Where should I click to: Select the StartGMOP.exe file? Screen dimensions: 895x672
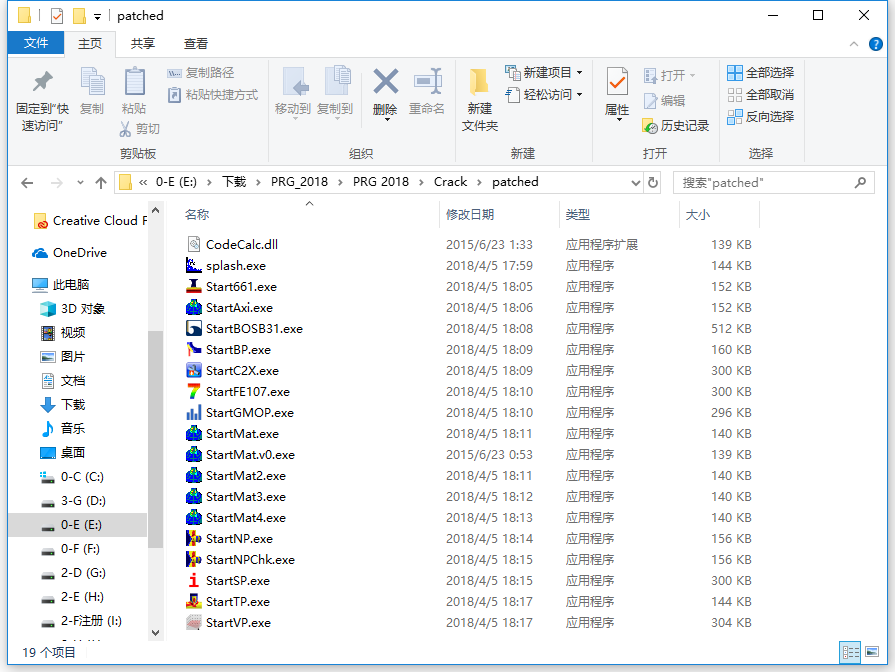pyautogui.click(x=249, y=413)
